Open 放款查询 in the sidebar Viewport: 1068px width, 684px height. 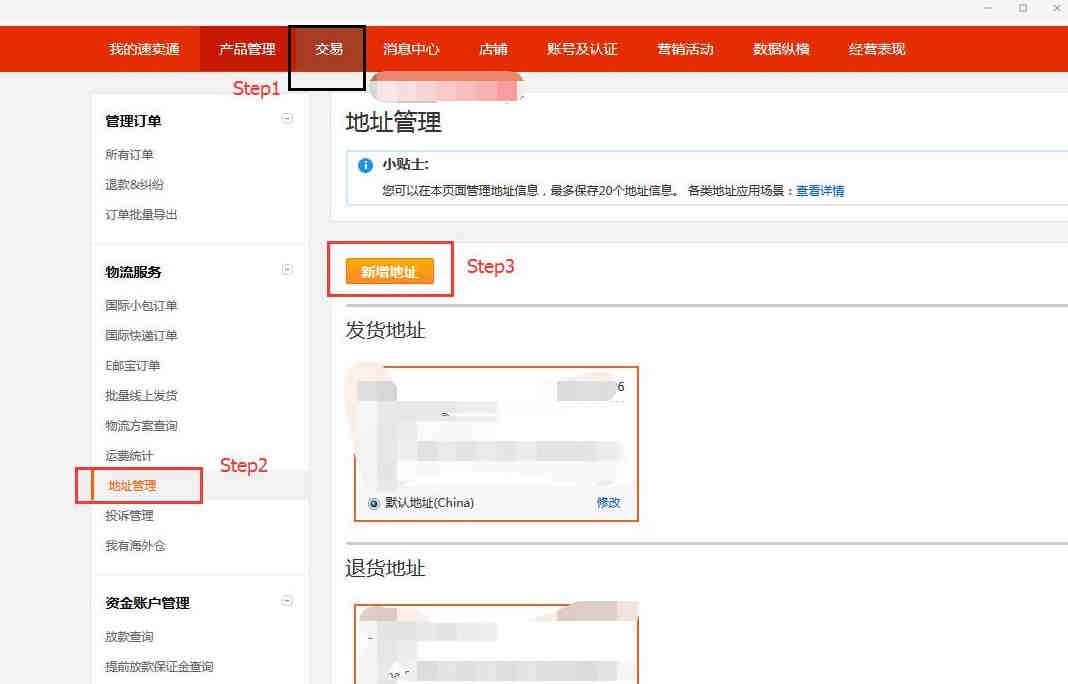coord(129,636)
